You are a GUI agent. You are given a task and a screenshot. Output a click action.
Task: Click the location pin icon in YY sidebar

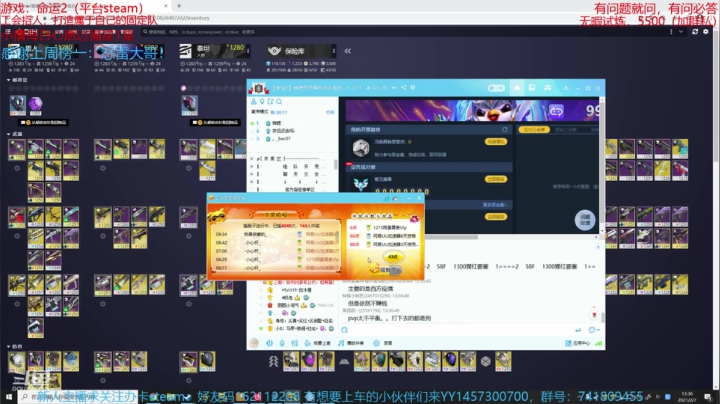262,101
